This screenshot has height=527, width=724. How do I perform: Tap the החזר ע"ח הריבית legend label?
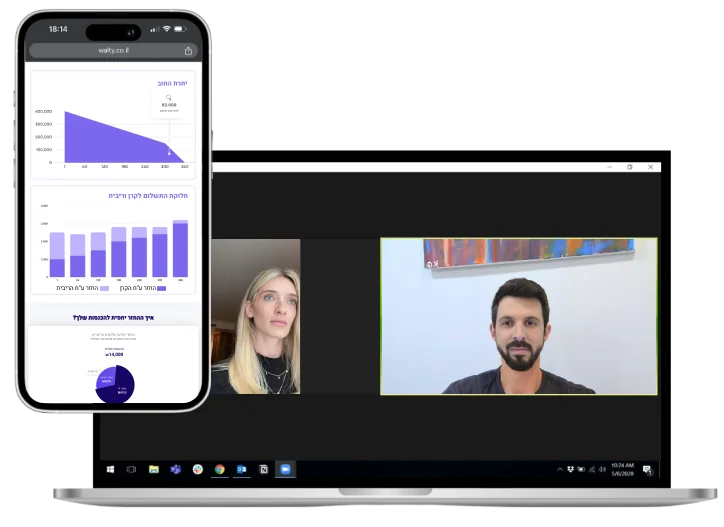point(77,288)
